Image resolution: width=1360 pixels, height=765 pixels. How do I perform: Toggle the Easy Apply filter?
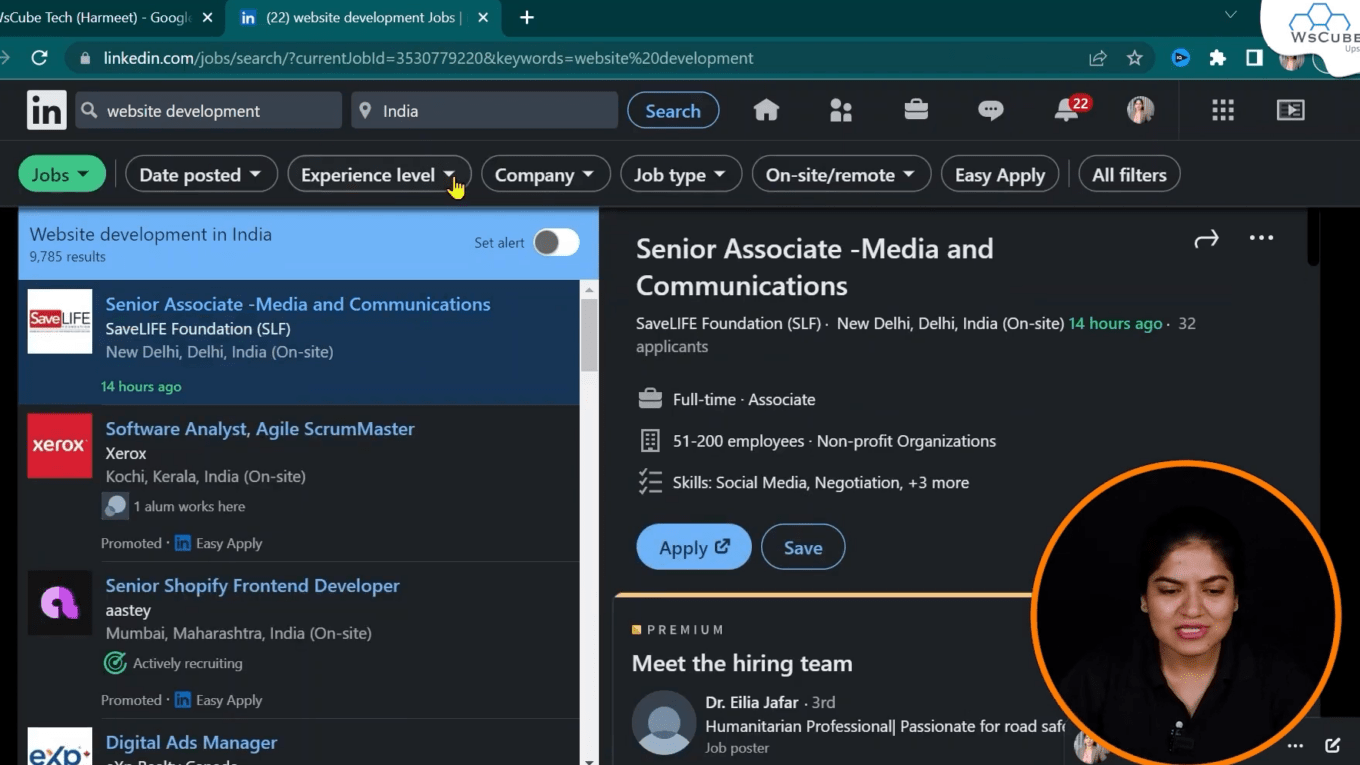(x=999, y=175)
